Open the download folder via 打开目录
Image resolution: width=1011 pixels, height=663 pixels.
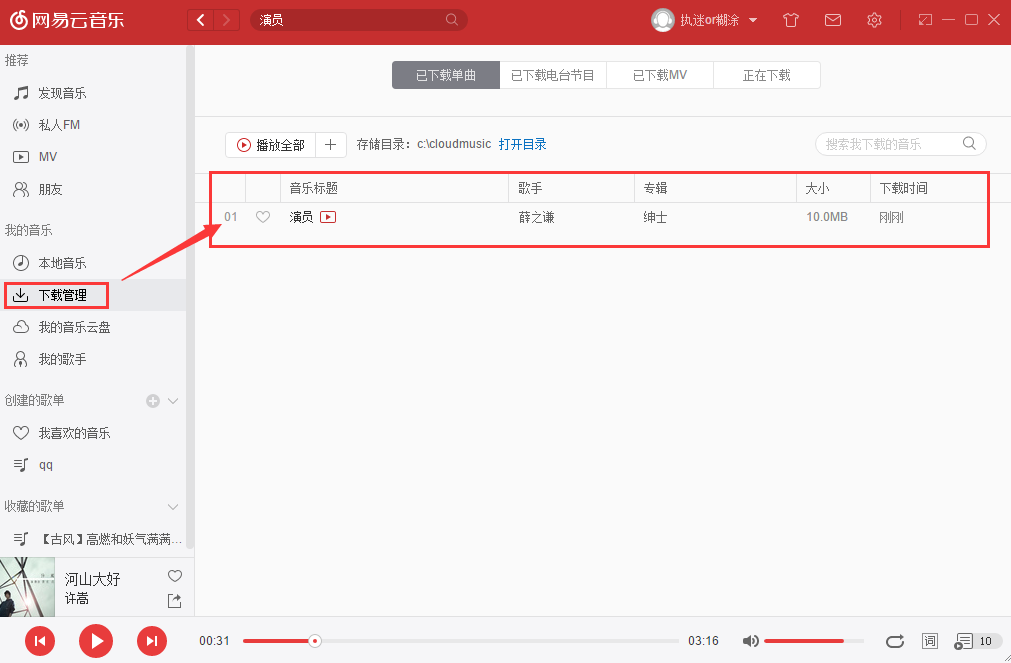(523, 143)
